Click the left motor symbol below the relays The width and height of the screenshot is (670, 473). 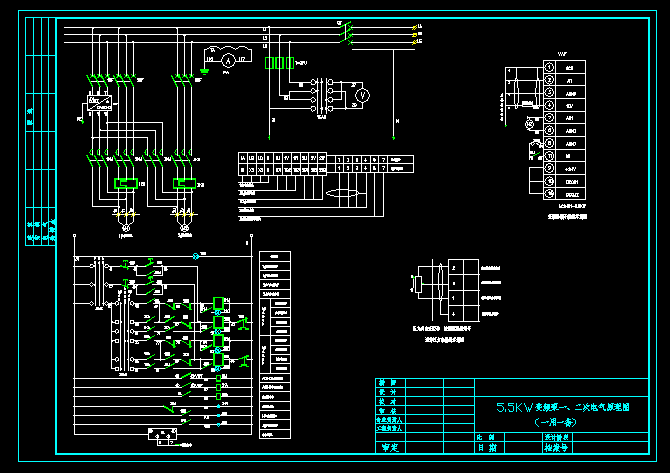127,229
